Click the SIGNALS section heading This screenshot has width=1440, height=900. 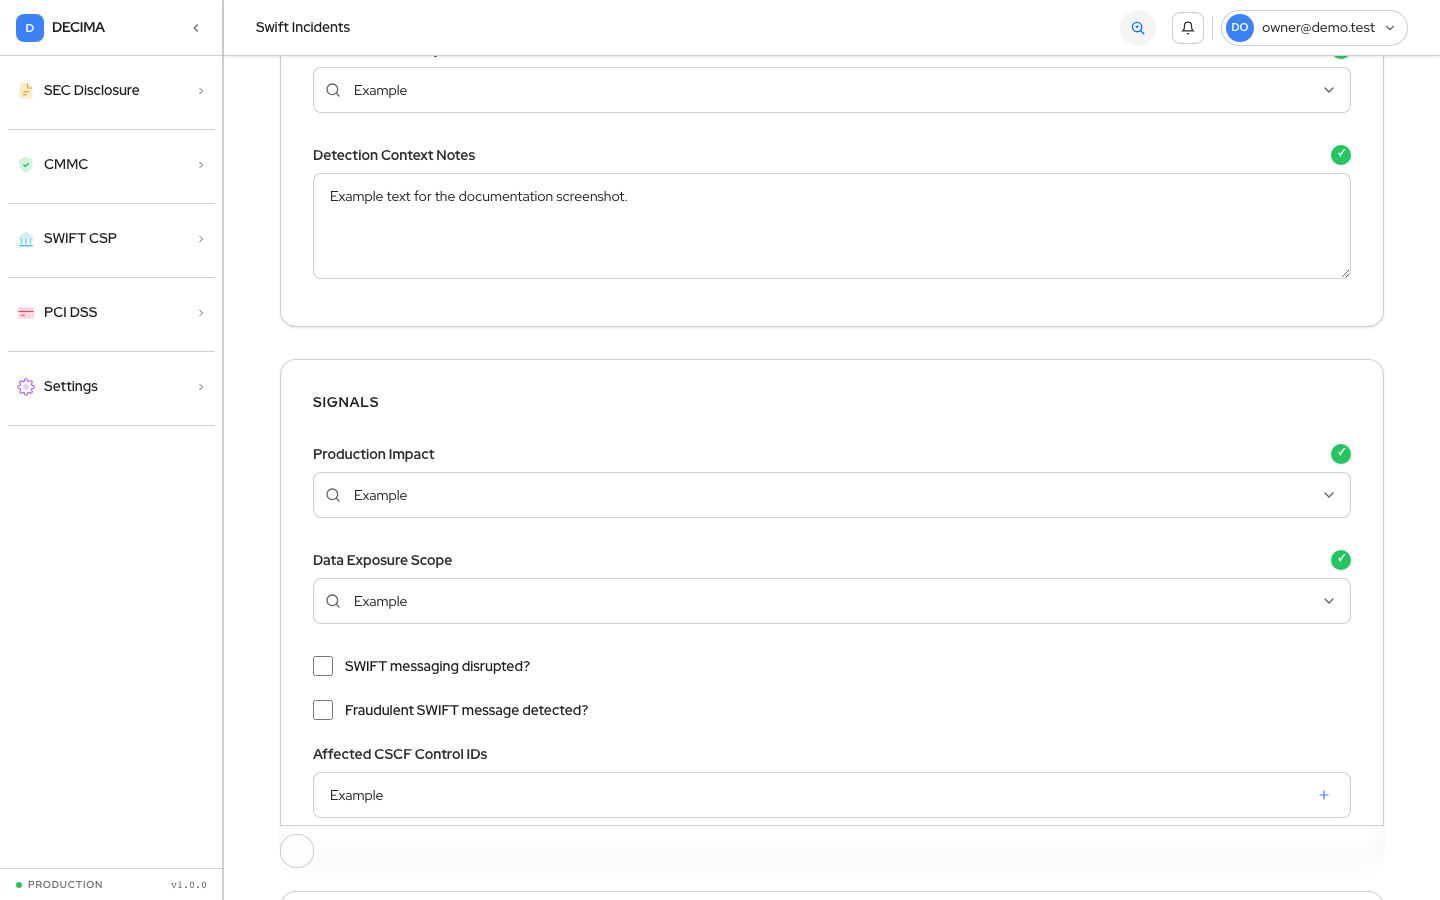[346, 402]
